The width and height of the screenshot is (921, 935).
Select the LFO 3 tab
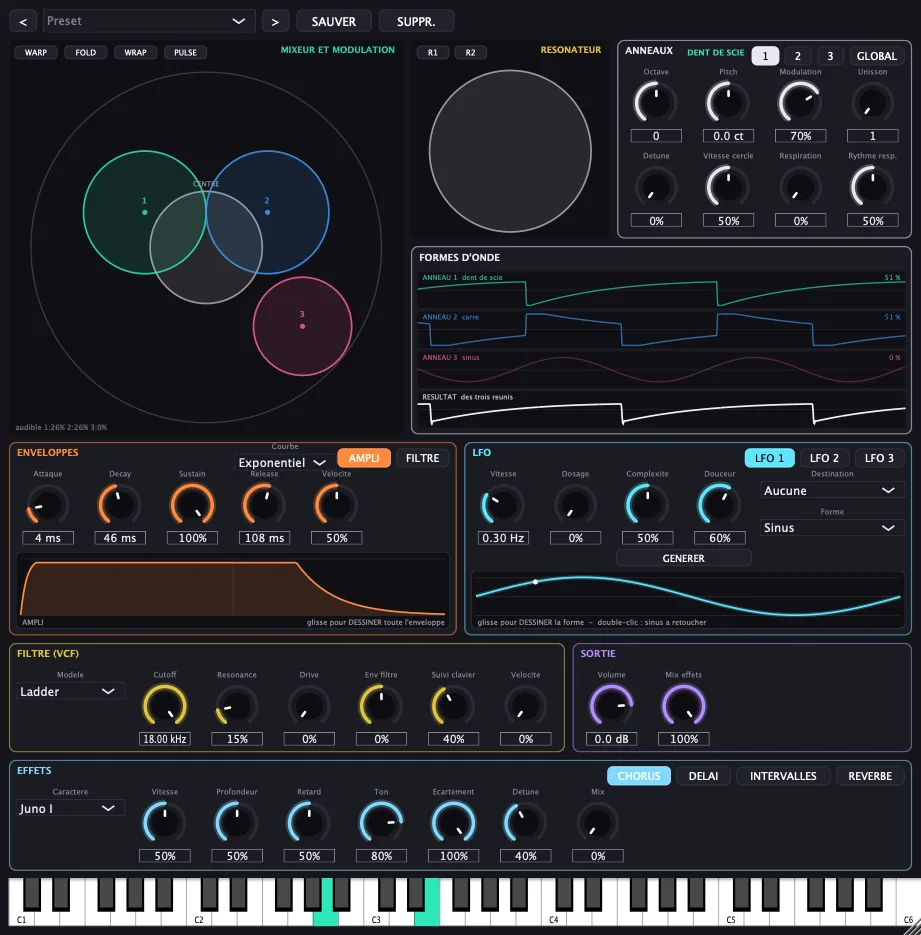[879, 458]
